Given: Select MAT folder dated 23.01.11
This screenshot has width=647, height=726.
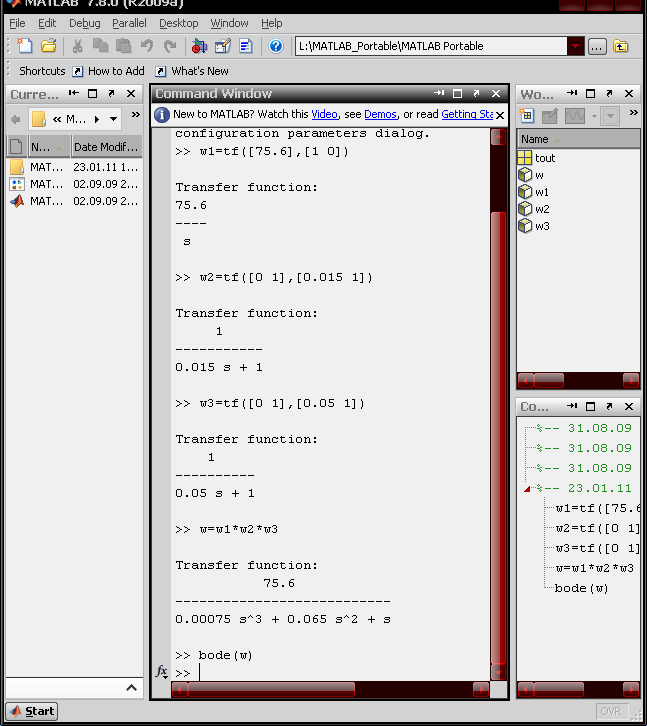Looking at the screenshot, I should coord(74,167).
